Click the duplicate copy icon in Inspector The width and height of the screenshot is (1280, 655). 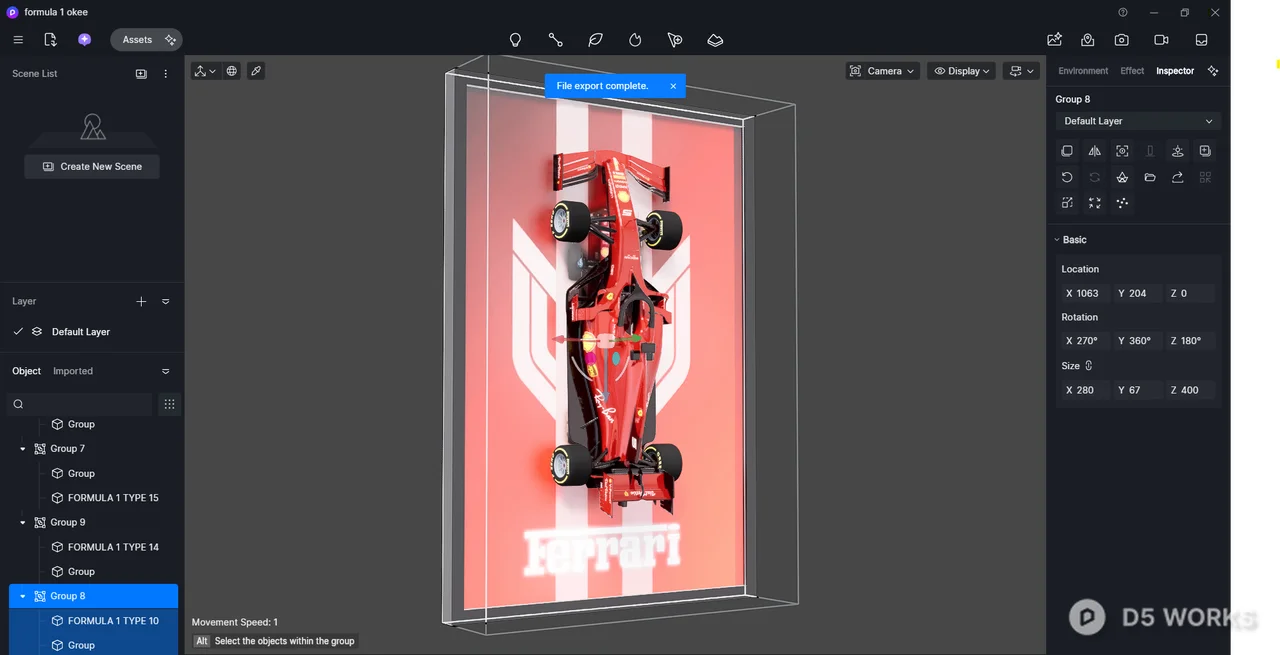tap(1067, 151)
